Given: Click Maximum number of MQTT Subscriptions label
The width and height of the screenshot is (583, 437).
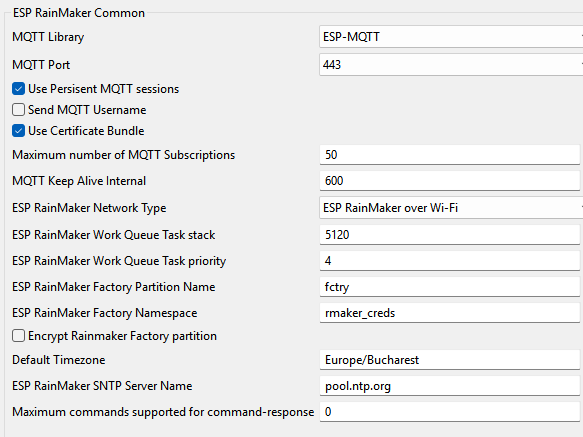Looking at the screenshot, I should 123,155.
